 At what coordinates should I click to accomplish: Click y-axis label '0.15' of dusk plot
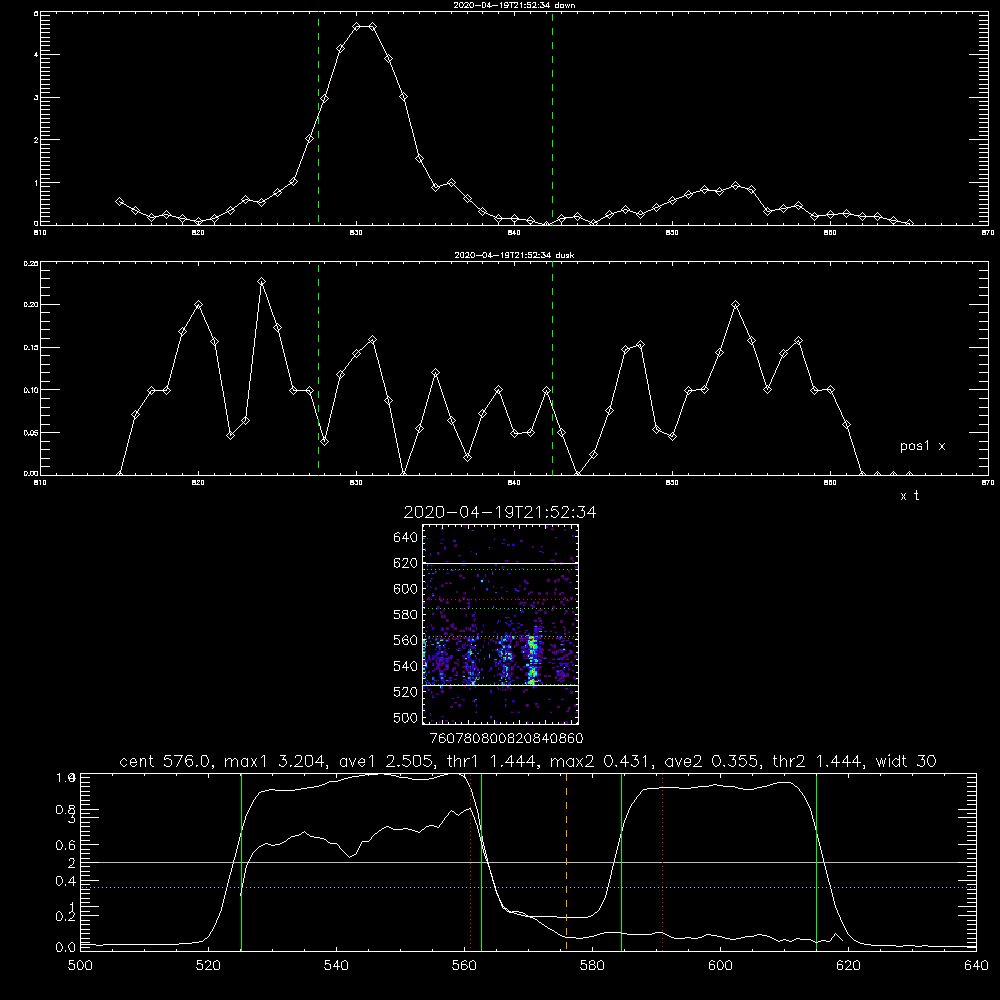pyautogui.click(x=31, y=348)
